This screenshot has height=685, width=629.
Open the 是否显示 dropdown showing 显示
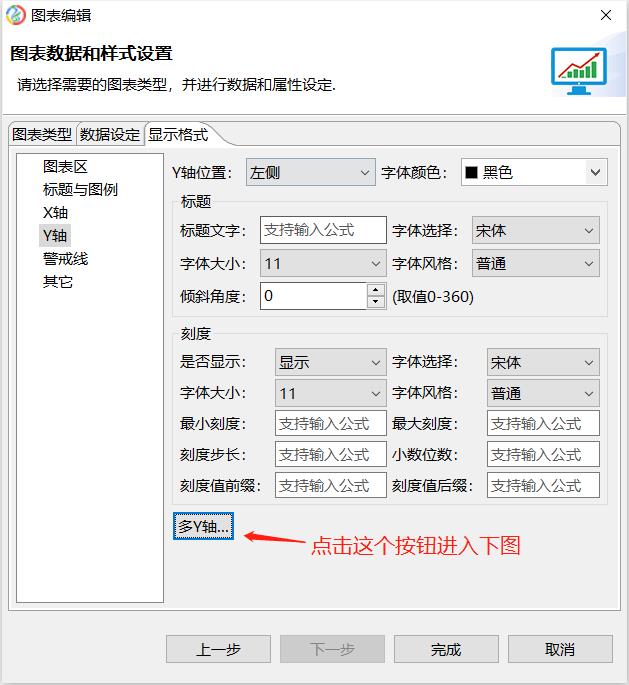tap(331, 362)
